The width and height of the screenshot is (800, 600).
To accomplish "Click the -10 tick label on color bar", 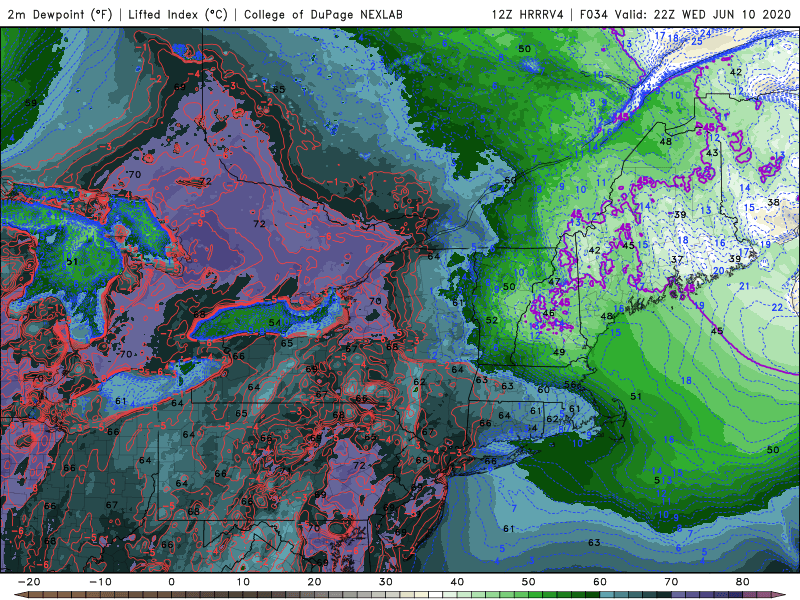I will pos(100,582).
